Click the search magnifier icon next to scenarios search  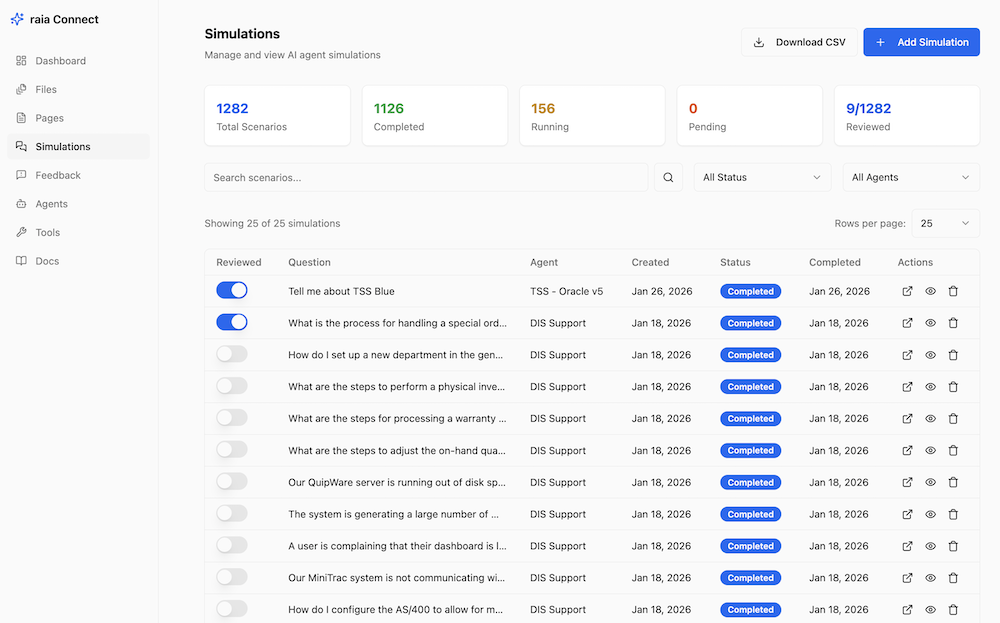point(668,177)
